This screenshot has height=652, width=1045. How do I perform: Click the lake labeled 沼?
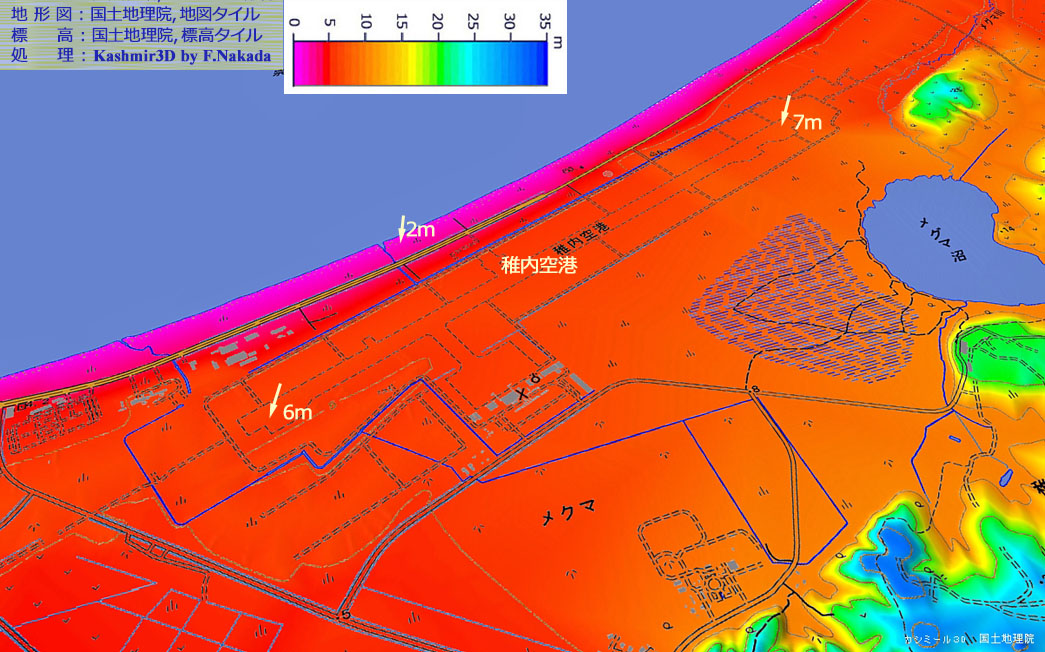click(930, 240)
